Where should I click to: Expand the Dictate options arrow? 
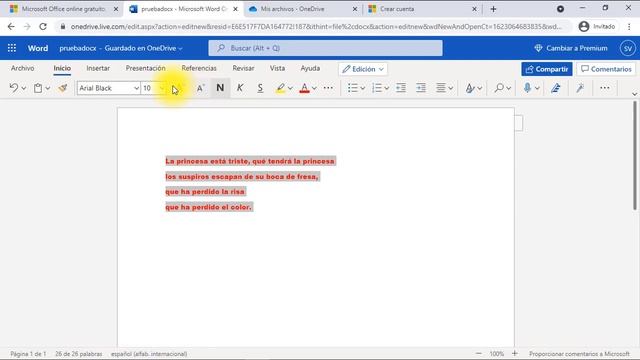tap(537, 88)
